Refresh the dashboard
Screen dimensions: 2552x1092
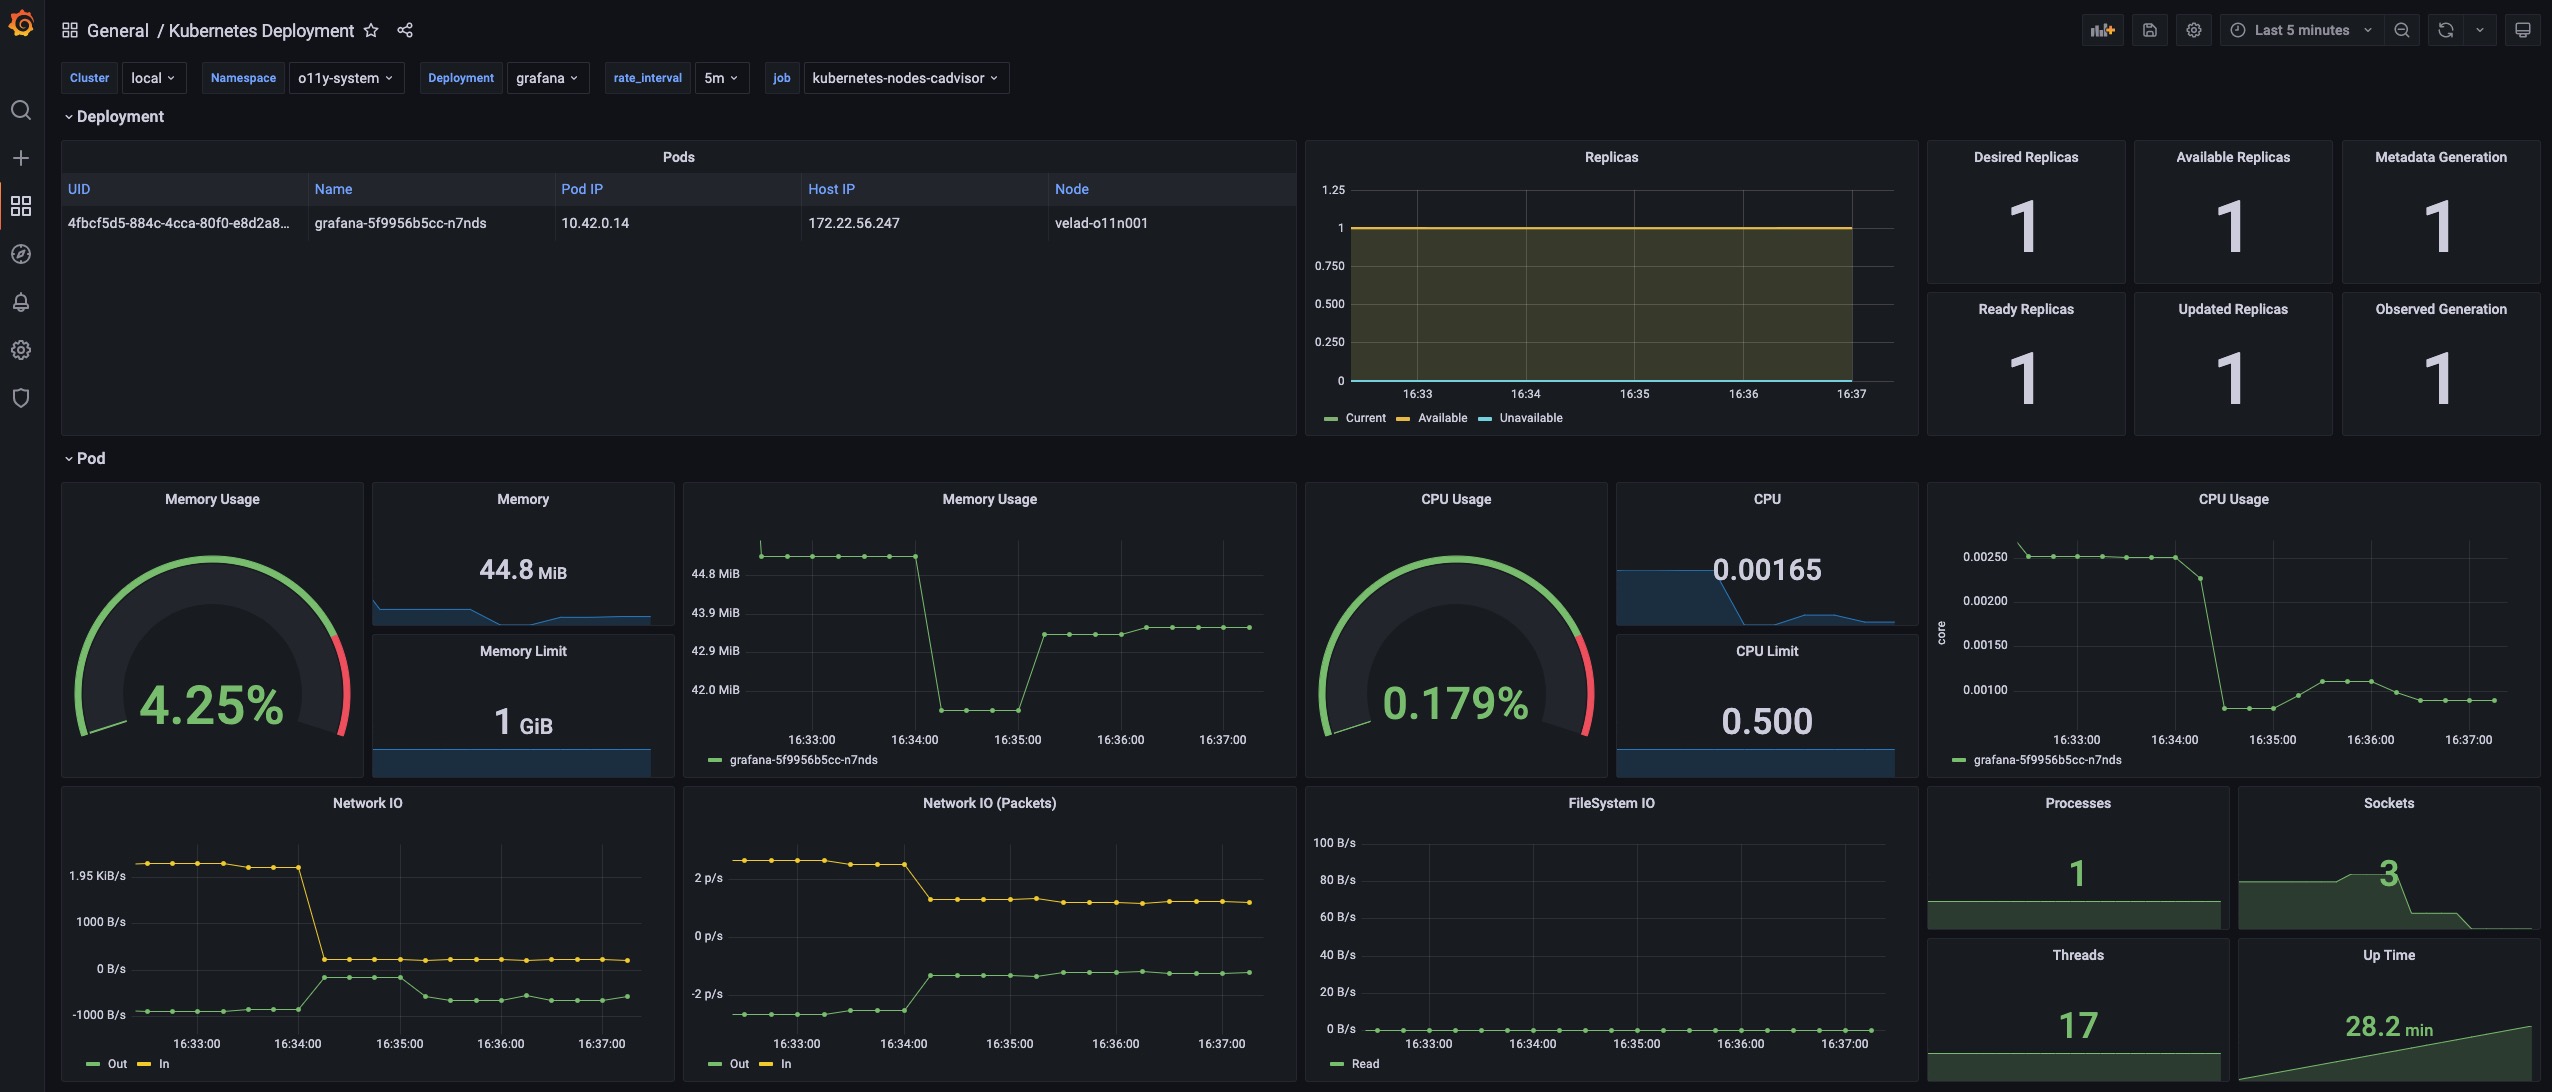click(x=2446, y=30)
